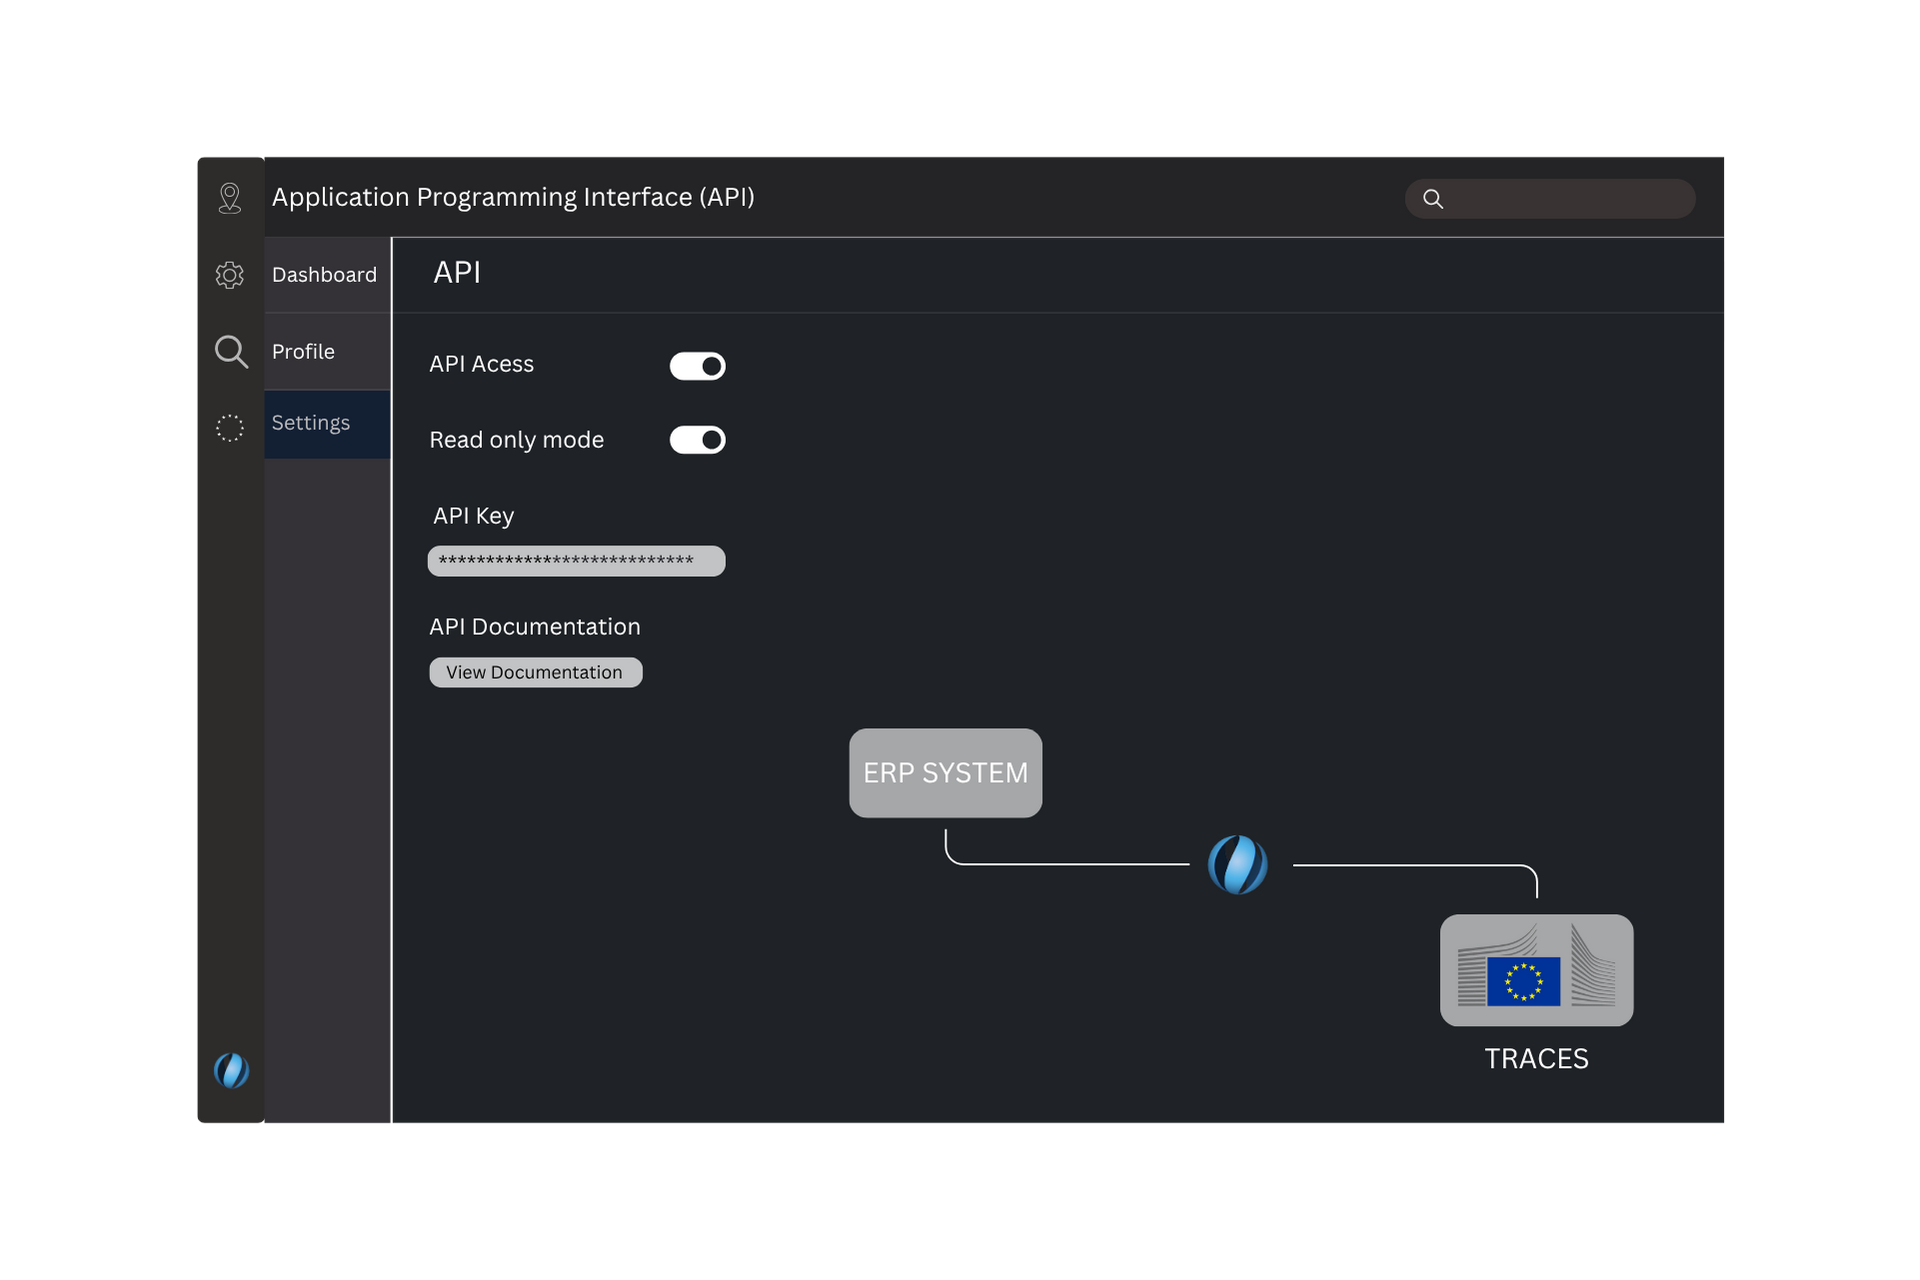Click the location pin icon in the sidebar

pyautogui.click(x=230, y=198)
